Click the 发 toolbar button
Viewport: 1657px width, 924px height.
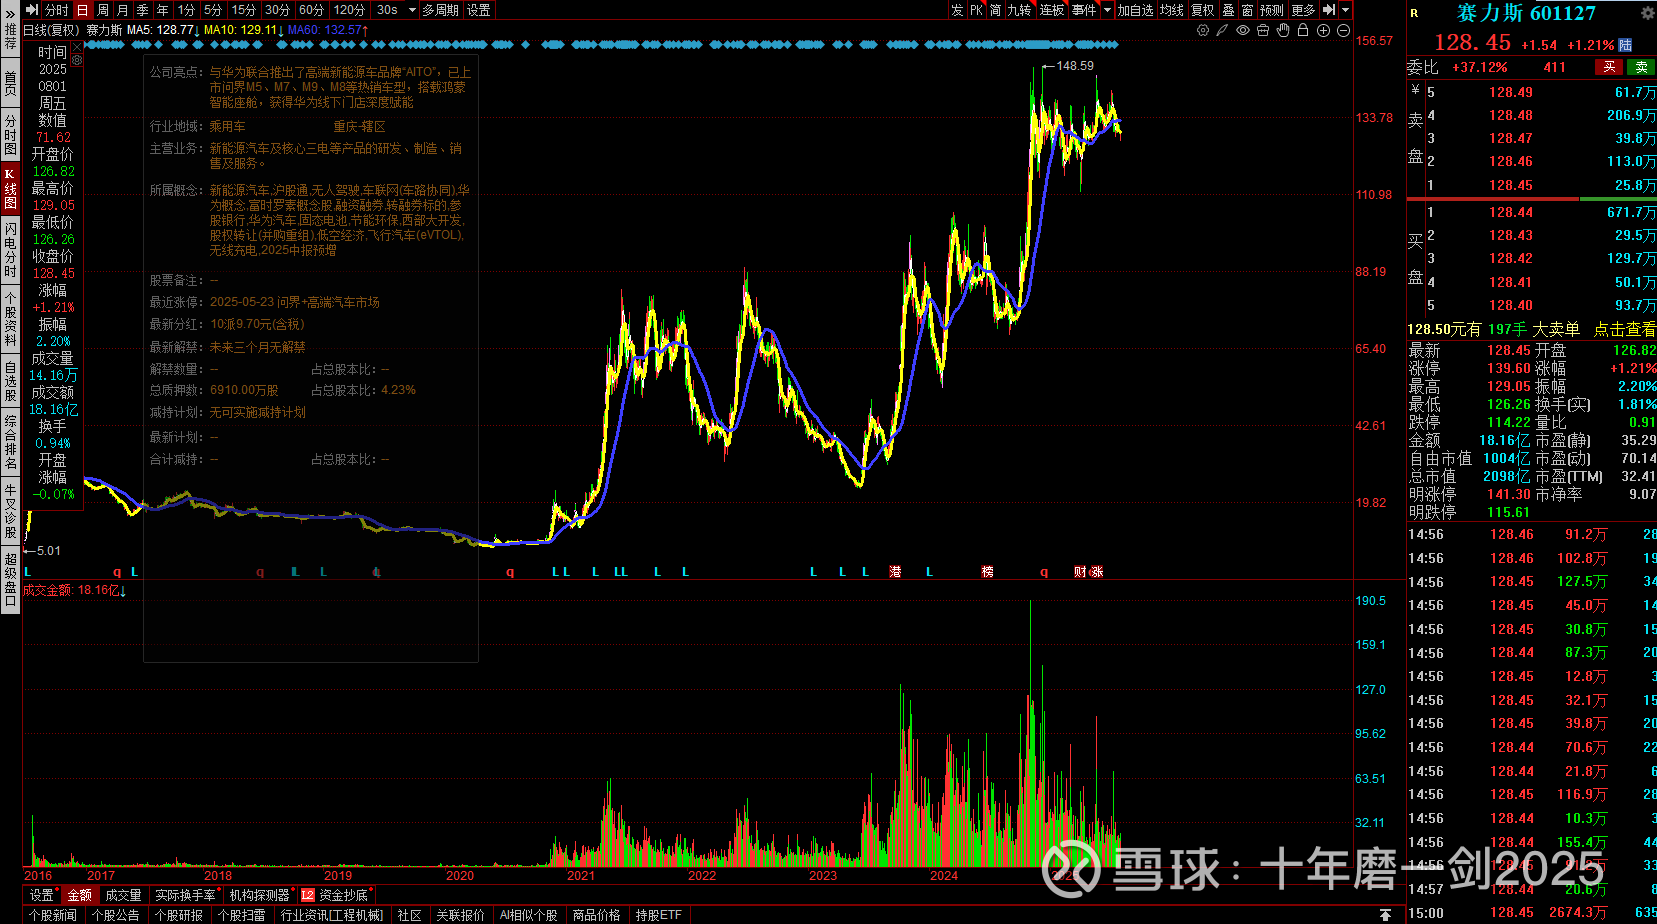(x=957, y=10)
